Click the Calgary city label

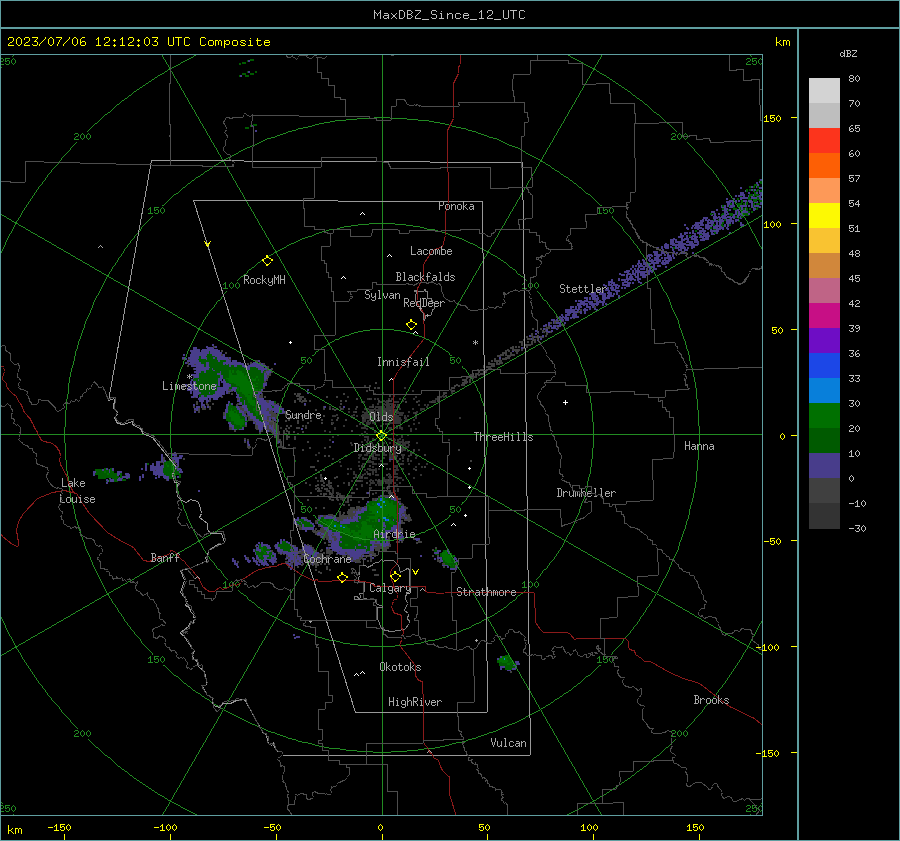[390, 588]
